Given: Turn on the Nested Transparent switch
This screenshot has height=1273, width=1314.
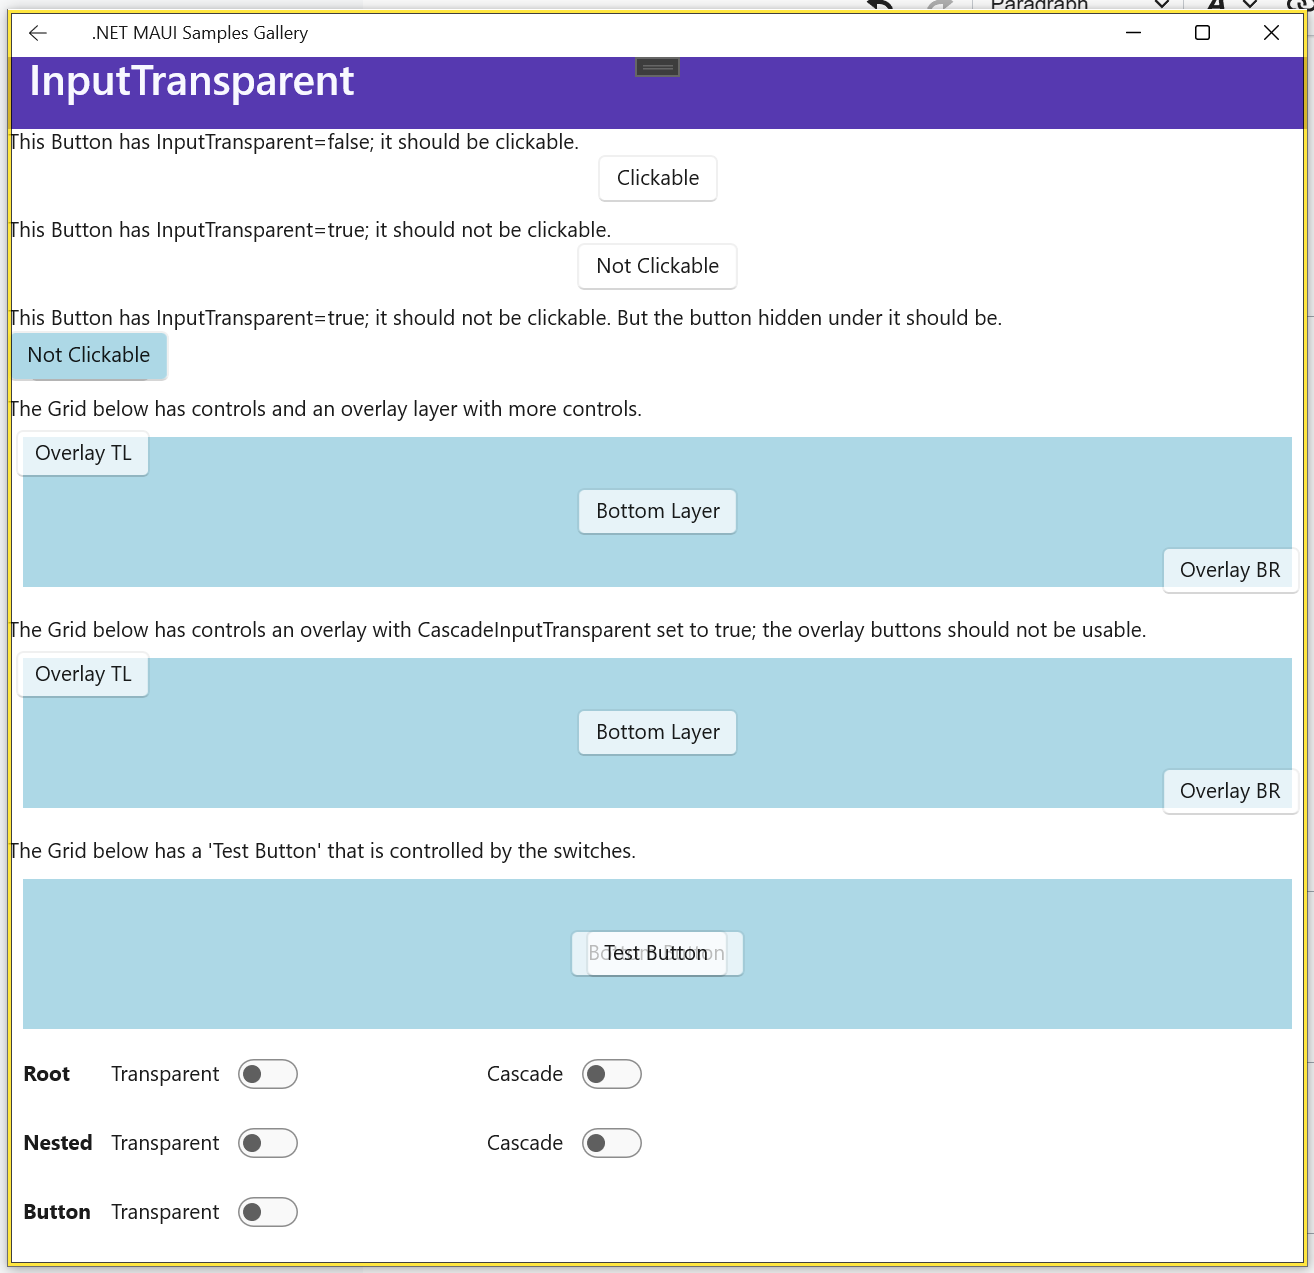Looking at the screenshot, I should 268,1143.
